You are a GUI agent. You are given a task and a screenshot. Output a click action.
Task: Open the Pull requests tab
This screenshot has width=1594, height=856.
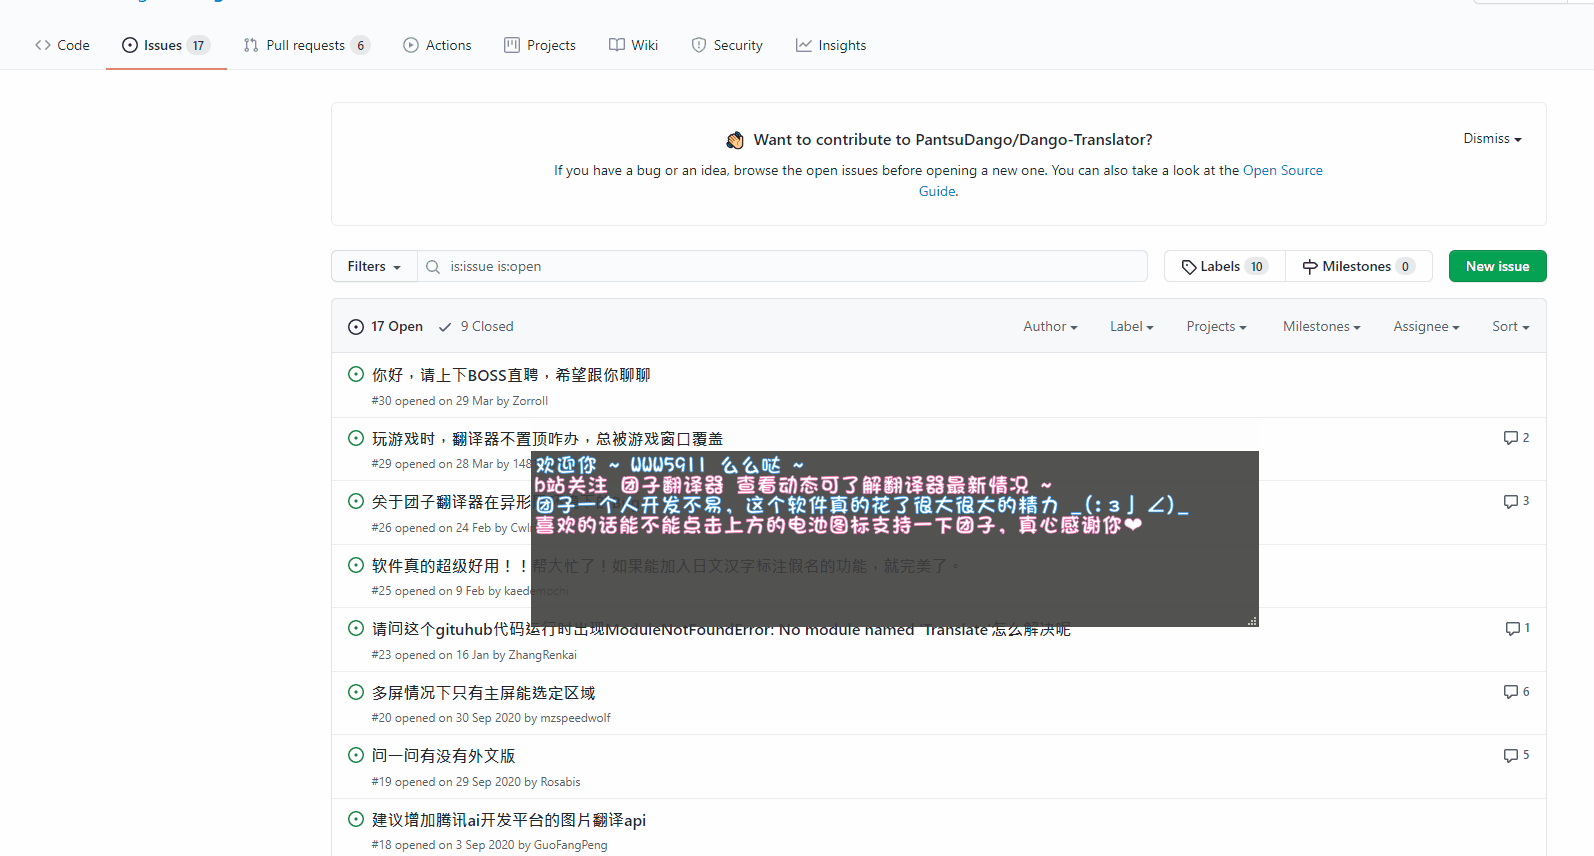point(306,45)
